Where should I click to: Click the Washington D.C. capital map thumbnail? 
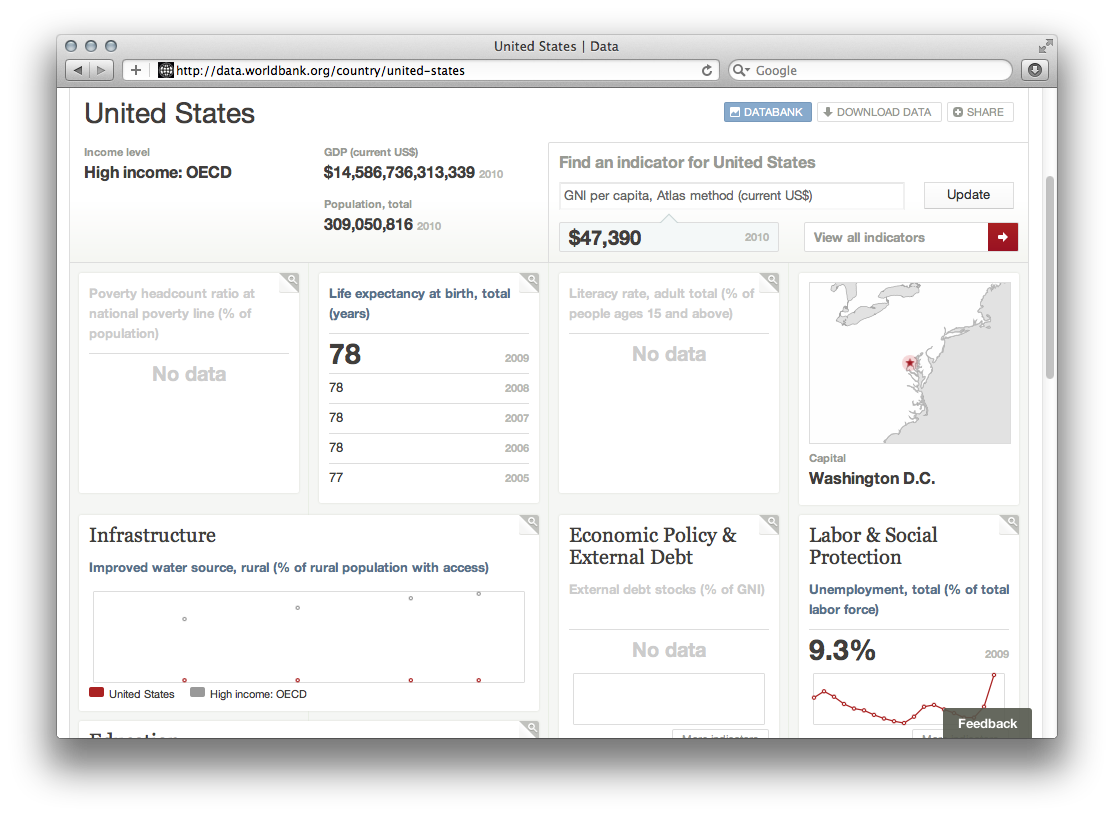(x=909, y=362)
